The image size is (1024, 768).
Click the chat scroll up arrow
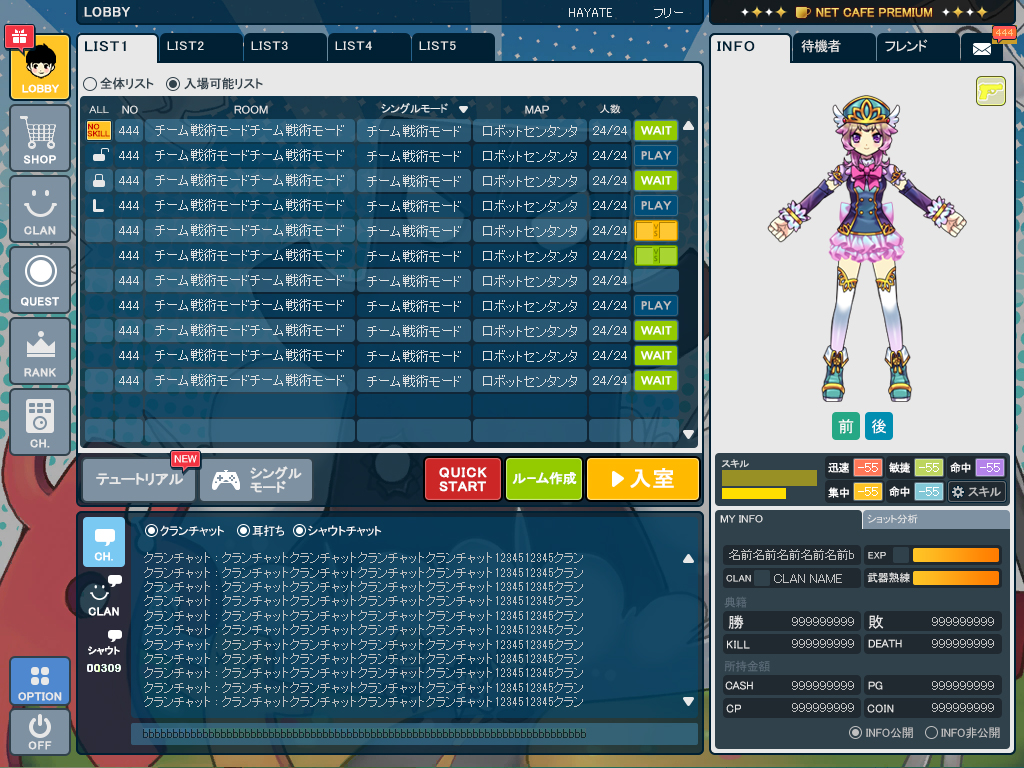click(x=688, y=559)
